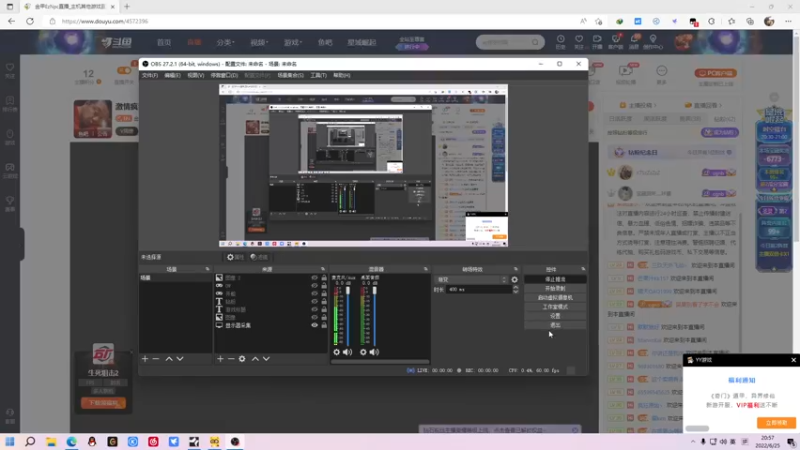Click the 退出 exit button in OBS Controls

pos(555,325)
